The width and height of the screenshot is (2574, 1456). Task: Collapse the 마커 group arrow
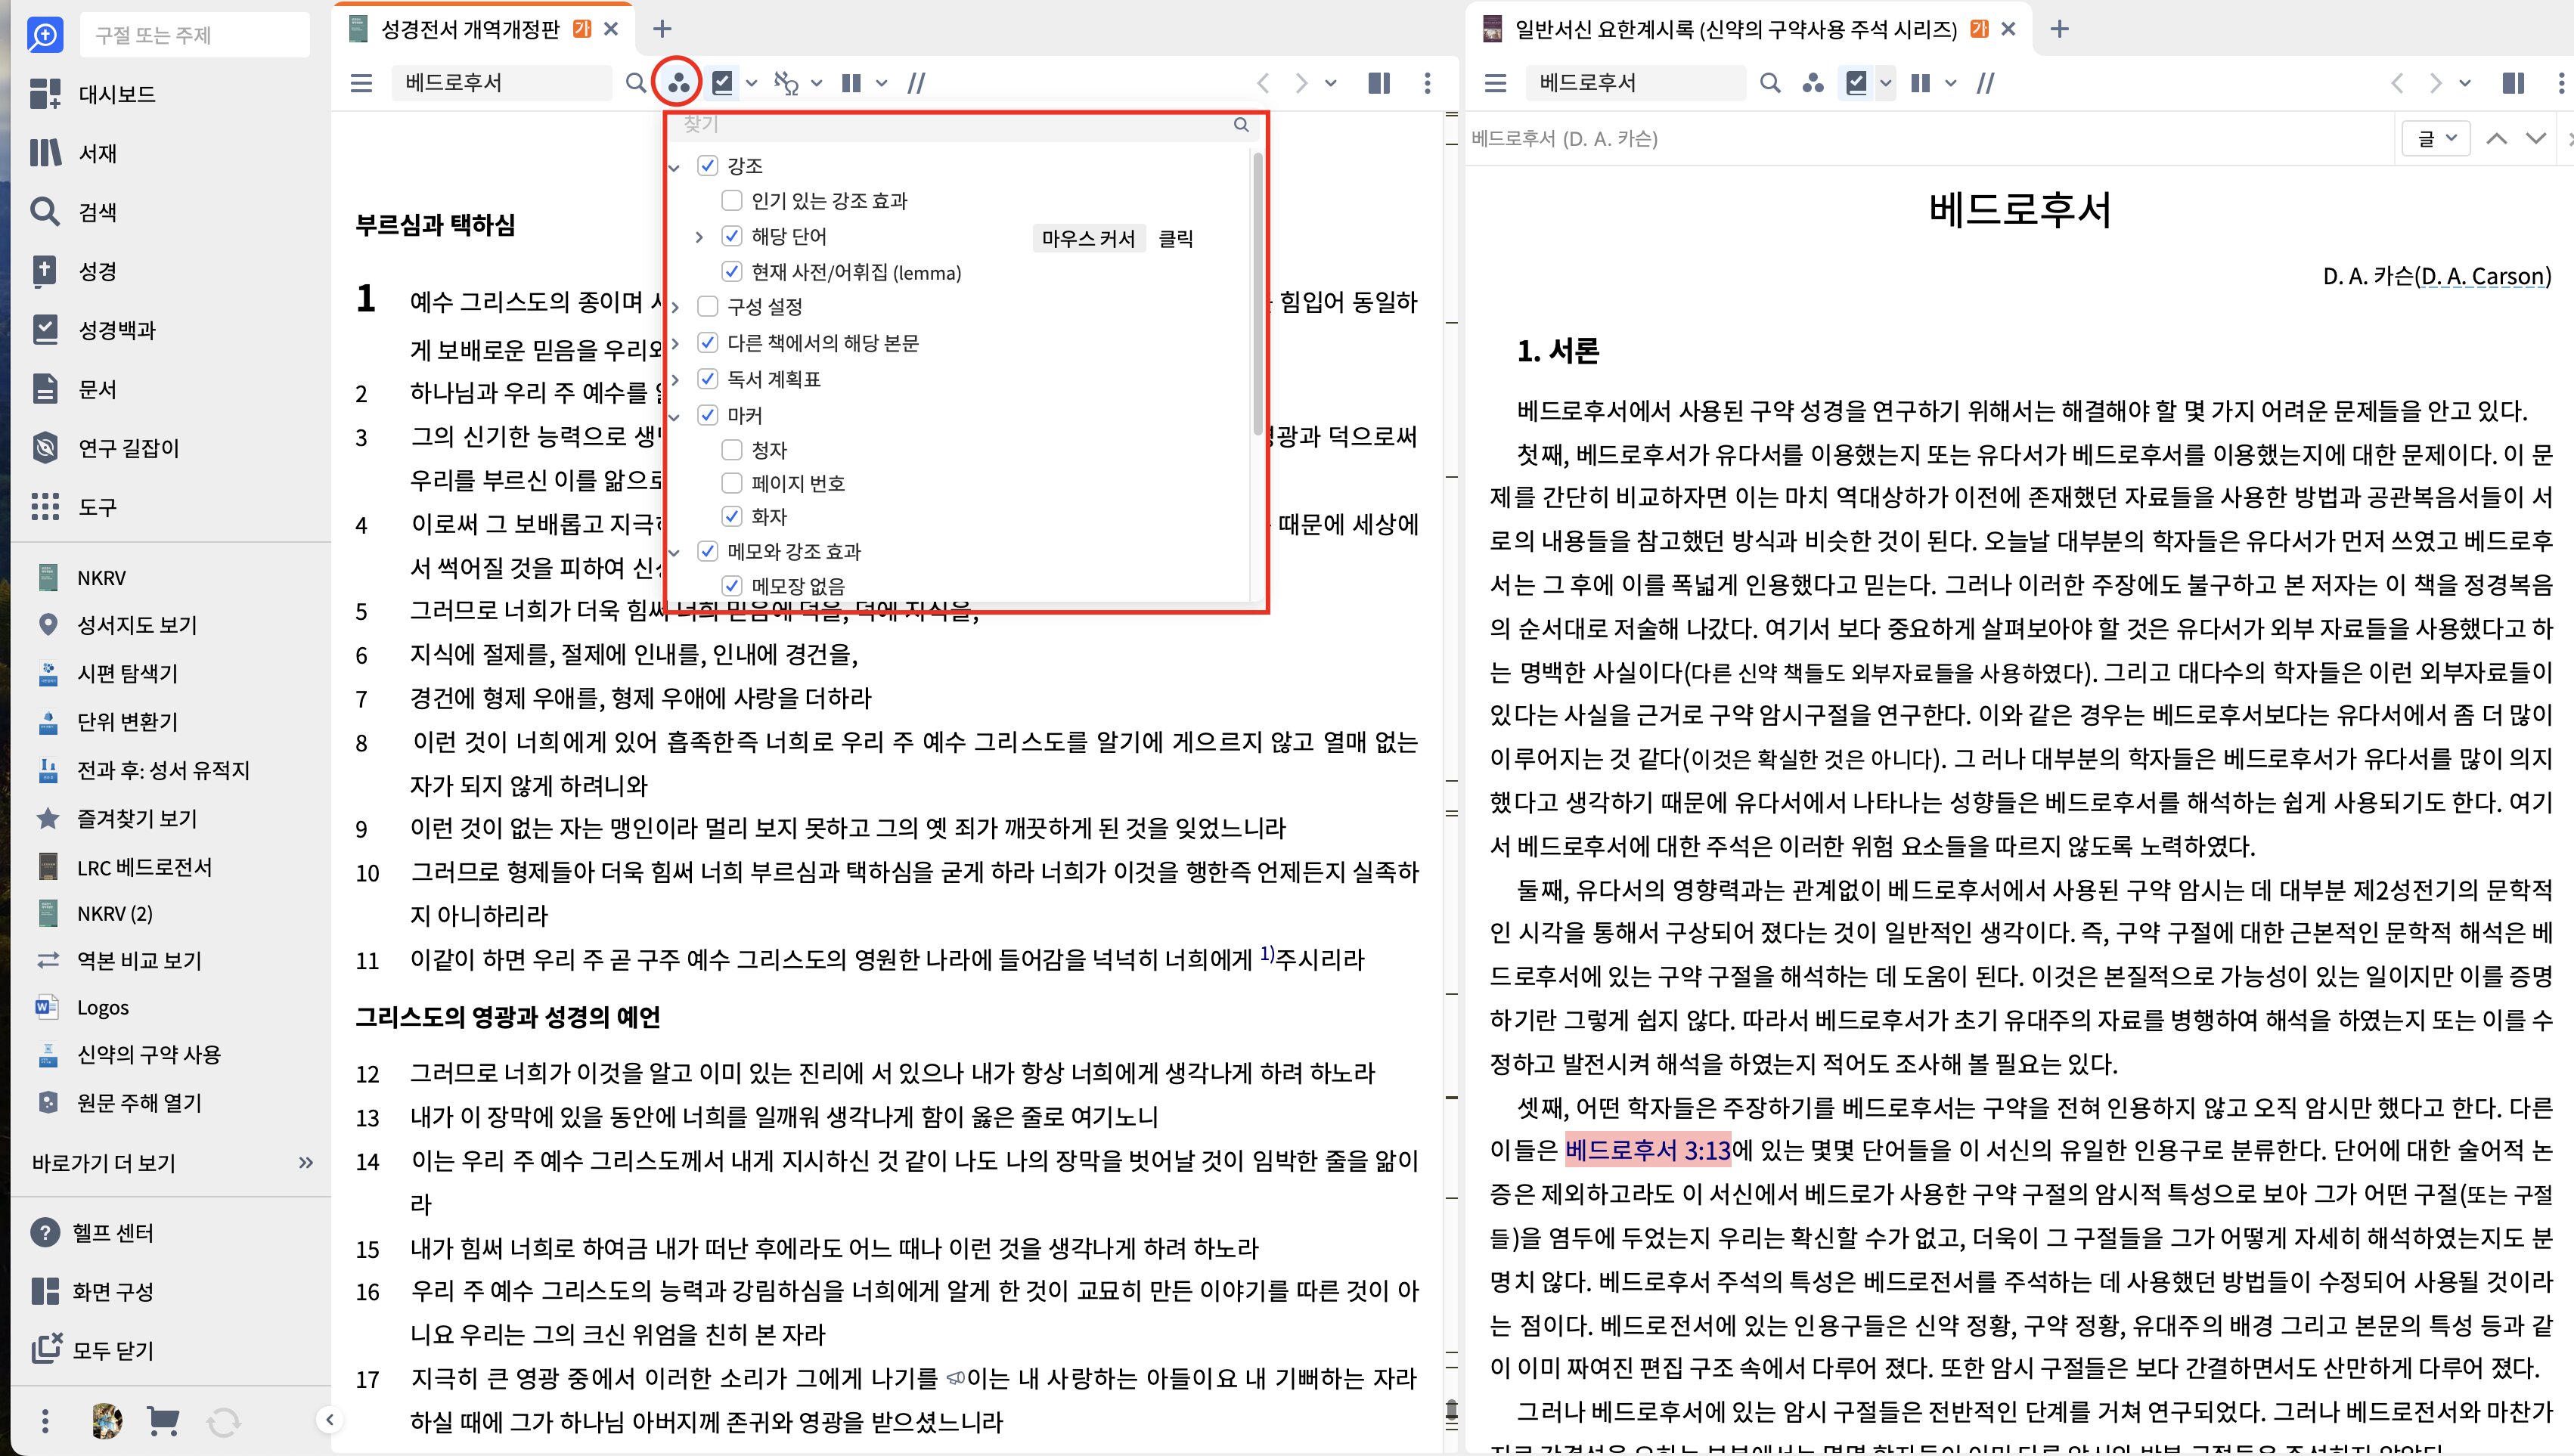[675, 416]
